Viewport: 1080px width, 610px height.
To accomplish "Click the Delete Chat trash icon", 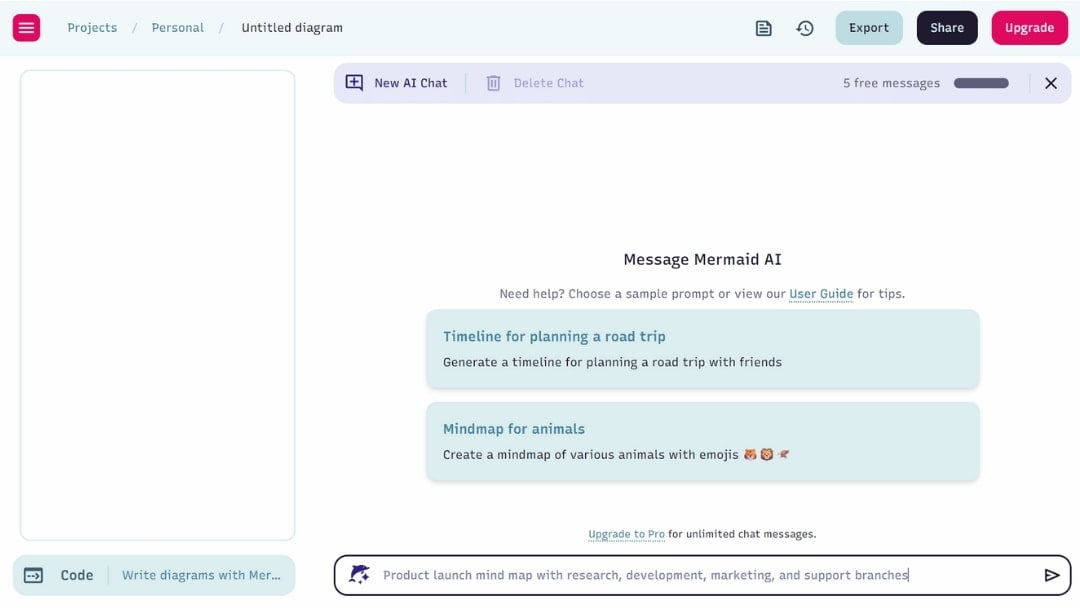I will click(493, 83).
